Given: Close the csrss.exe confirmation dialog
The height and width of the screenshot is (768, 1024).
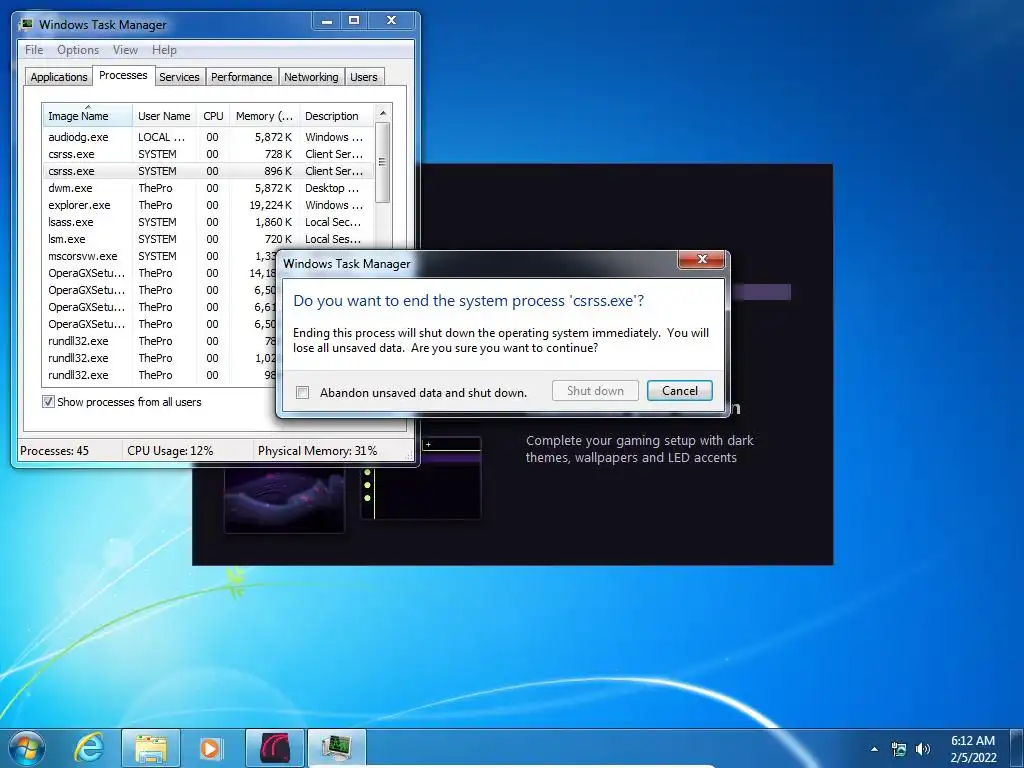Looking at the screenshot, I should pos(702,259).
